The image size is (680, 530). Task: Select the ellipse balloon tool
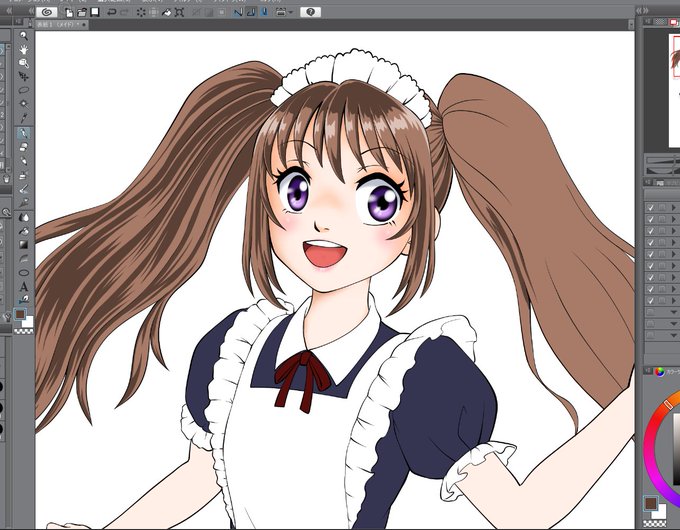pos(23,272)
